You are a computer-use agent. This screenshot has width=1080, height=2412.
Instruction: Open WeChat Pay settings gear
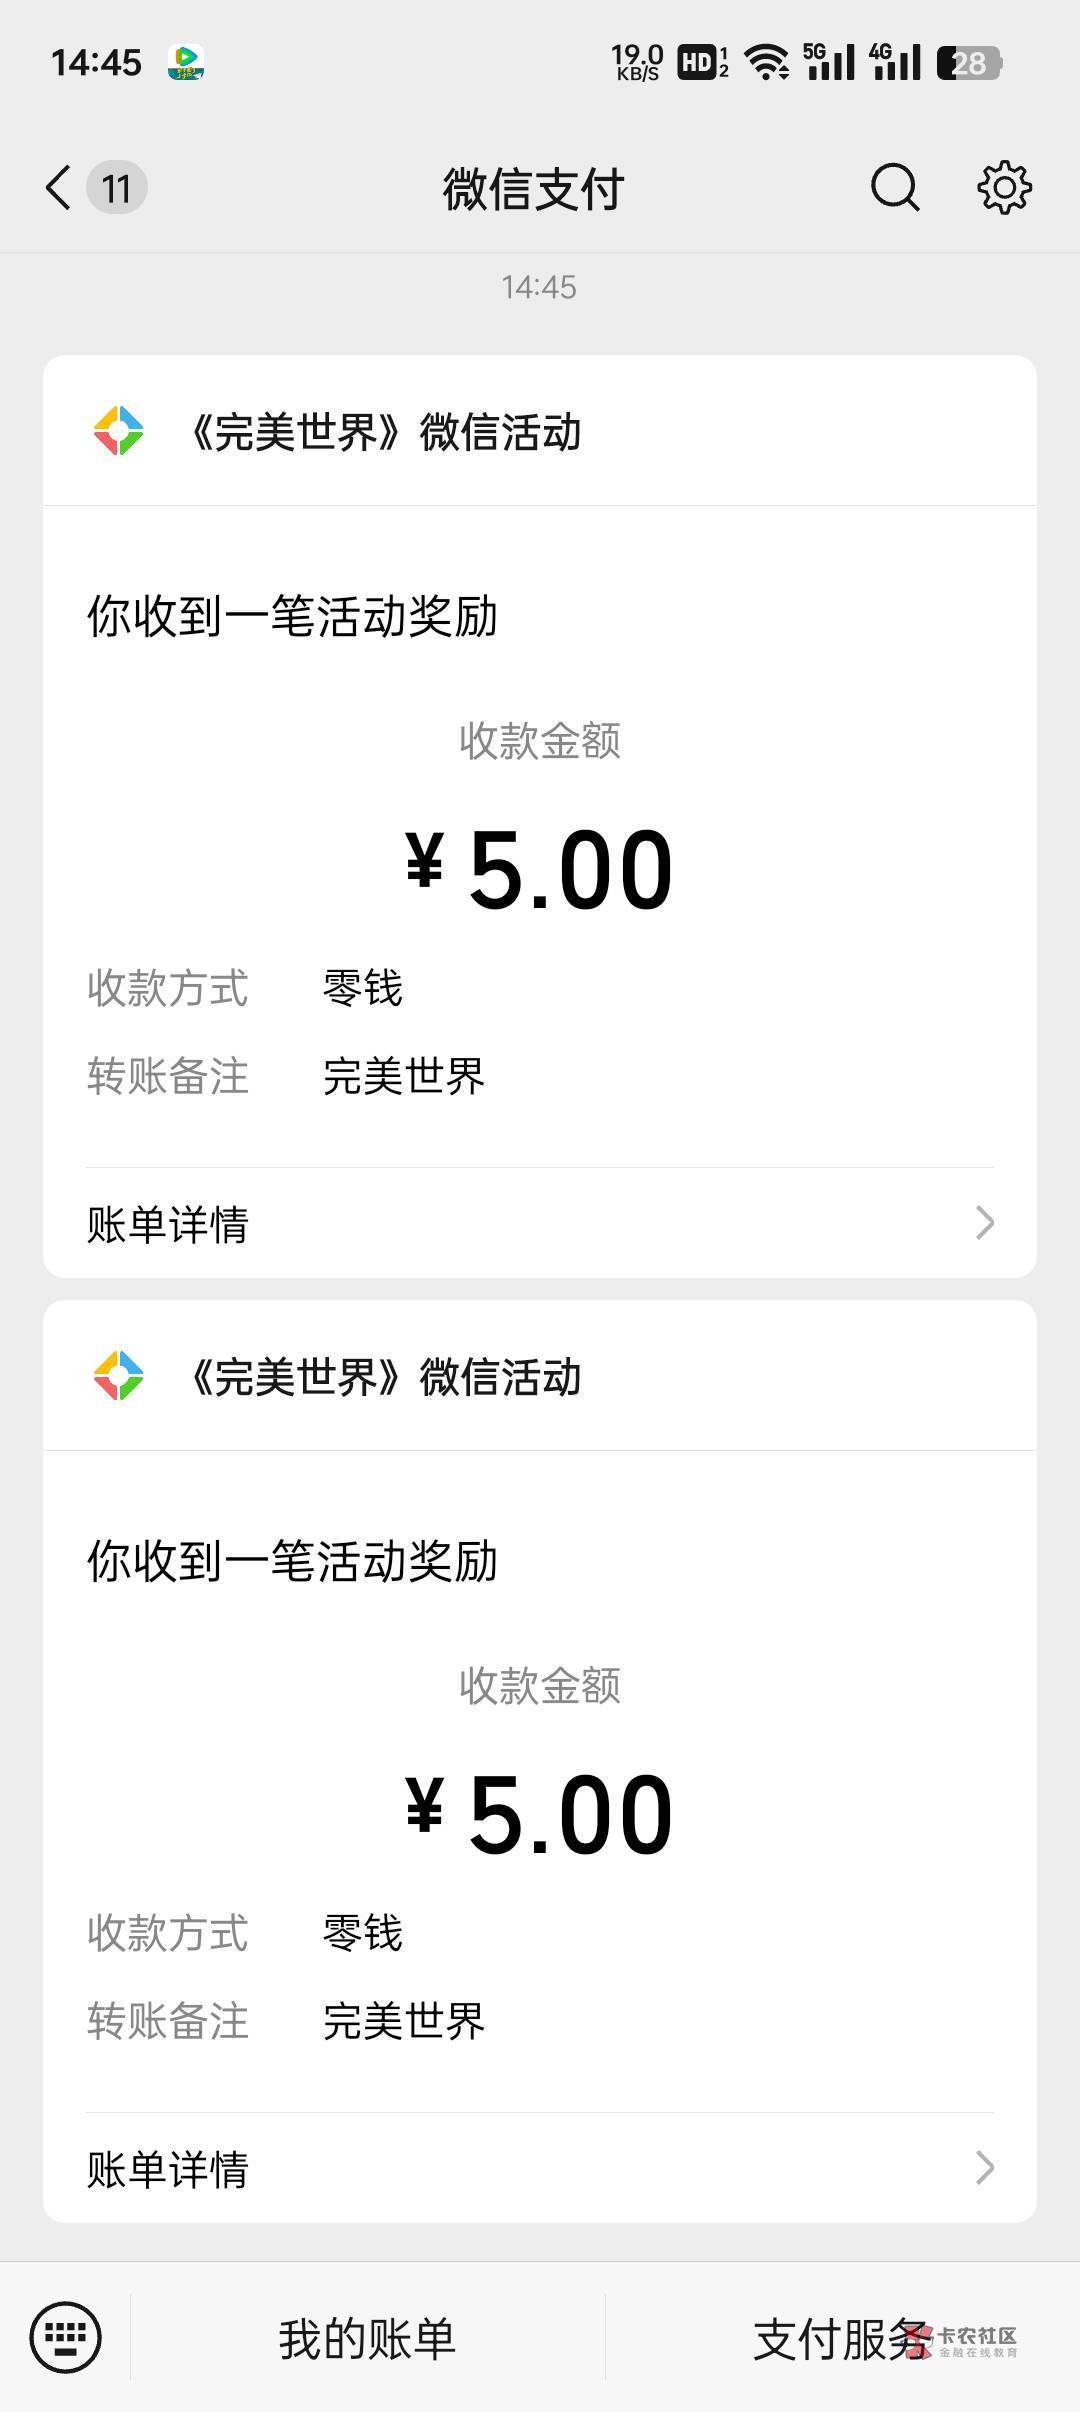(x=1004, y=187)
